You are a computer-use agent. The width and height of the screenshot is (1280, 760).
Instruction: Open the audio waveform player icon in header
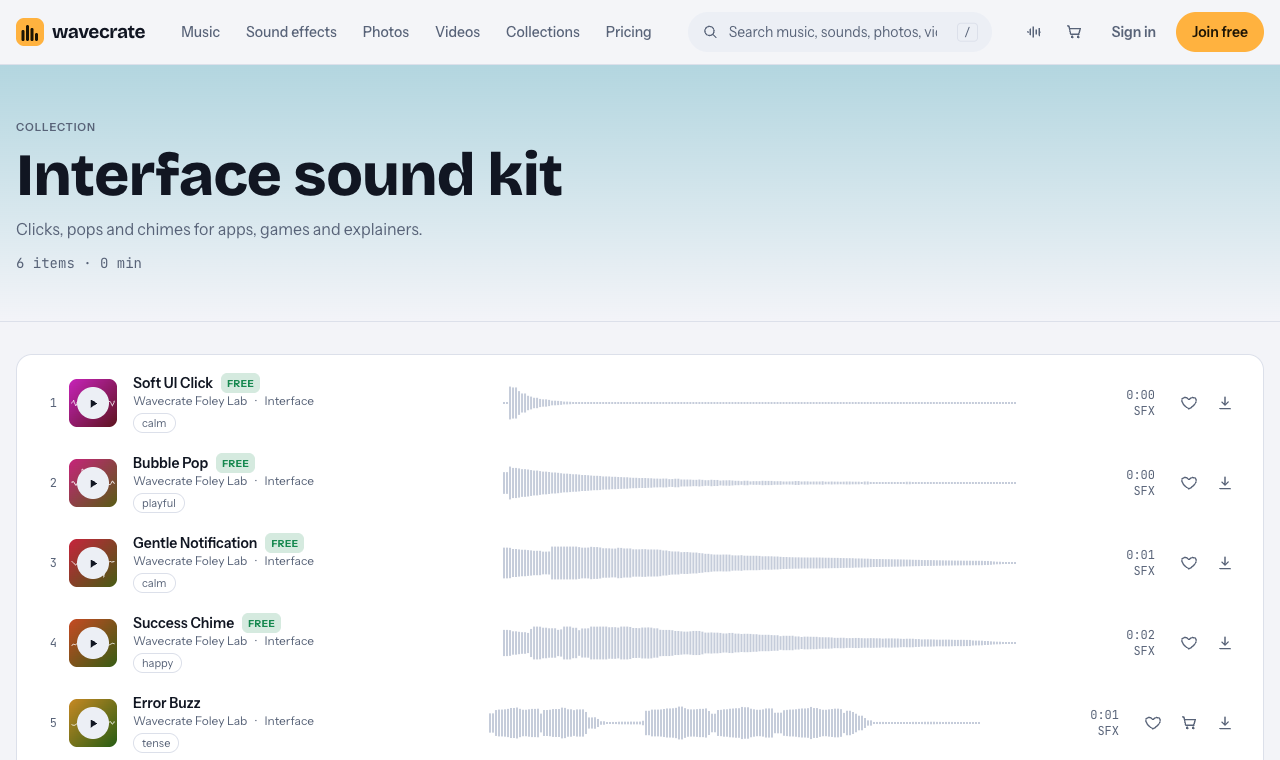point(1034,32)
